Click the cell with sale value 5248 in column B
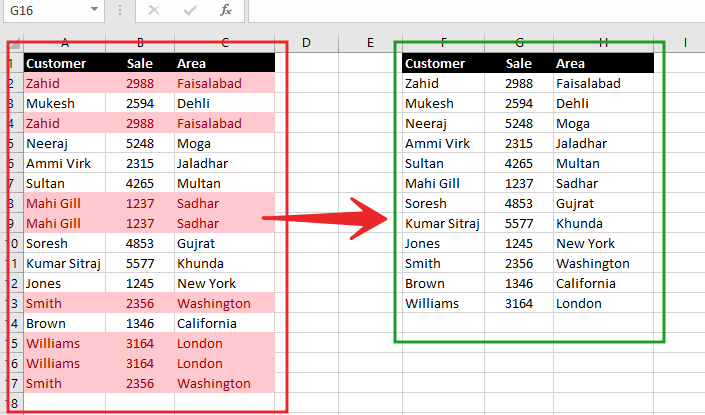 (140, 143)
